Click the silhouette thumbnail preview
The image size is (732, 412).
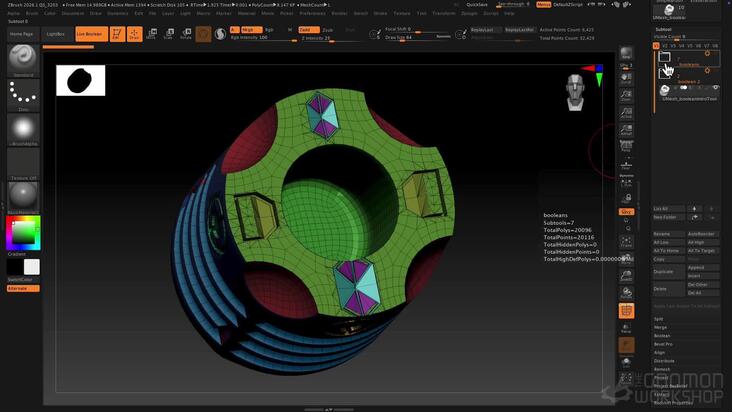pyautogui.click(x=80, y=80)
